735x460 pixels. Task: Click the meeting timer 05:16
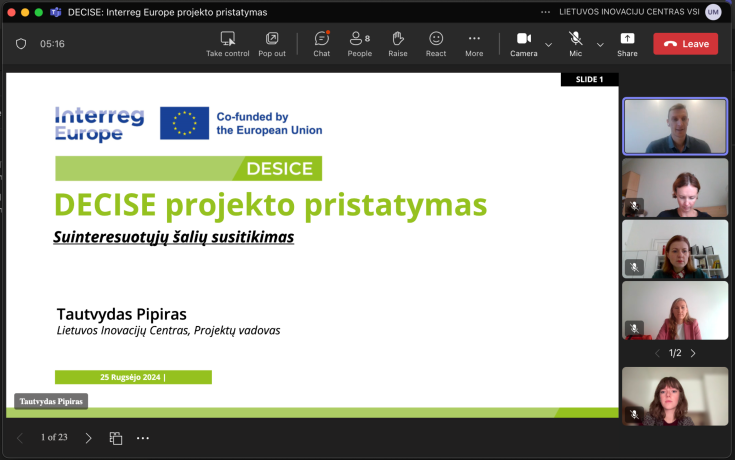(x=52, y=44)
